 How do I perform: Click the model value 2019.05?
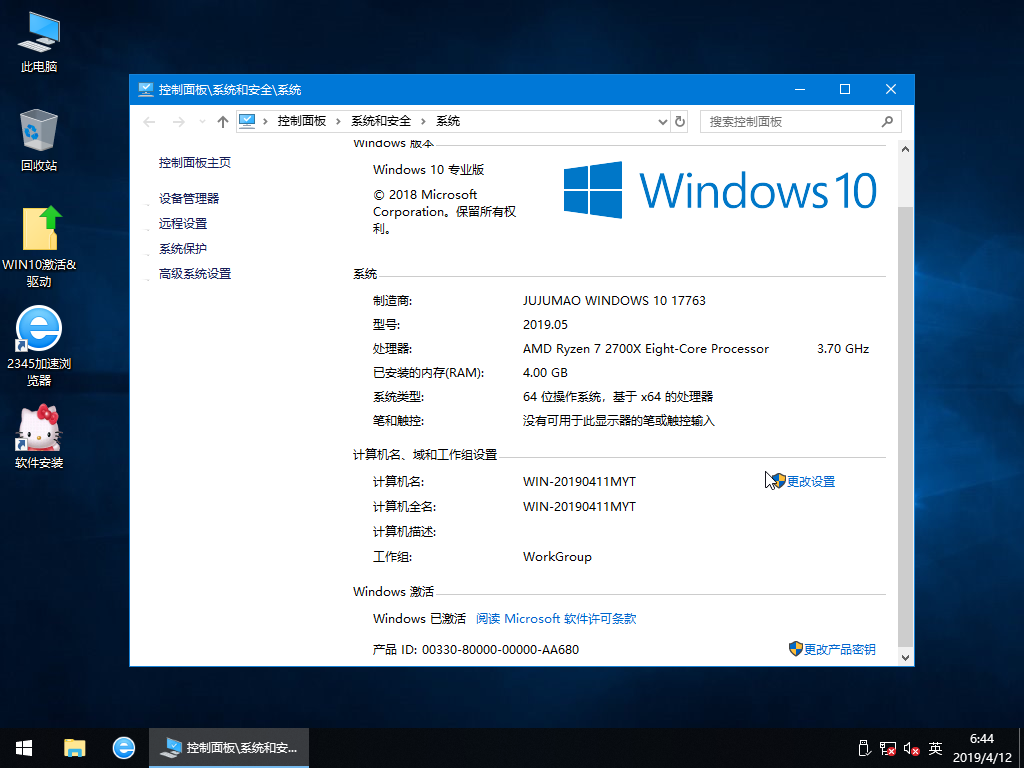click(545, 325)
